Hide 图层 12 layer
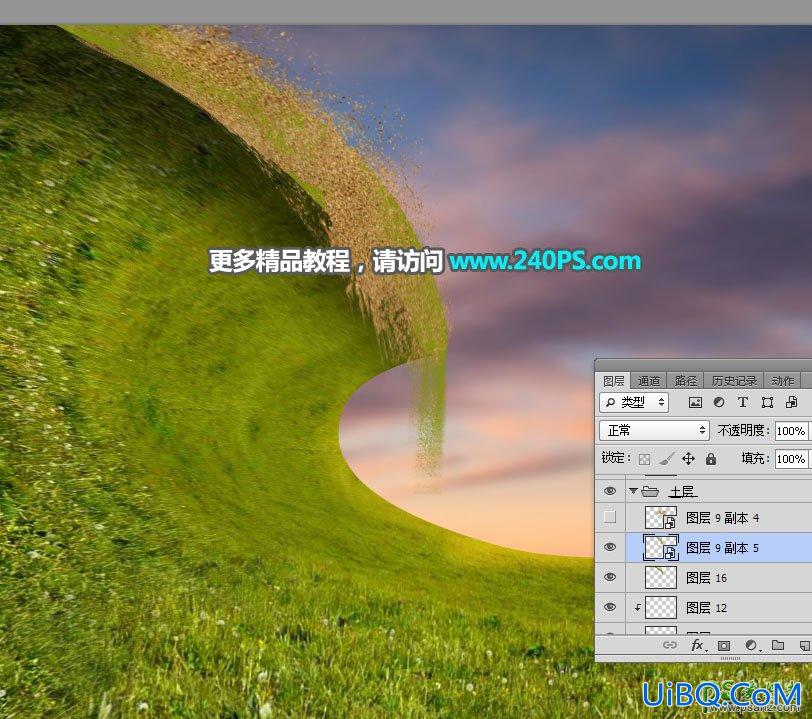This screenshot has width=812, height=719. [x=610, y=607]
